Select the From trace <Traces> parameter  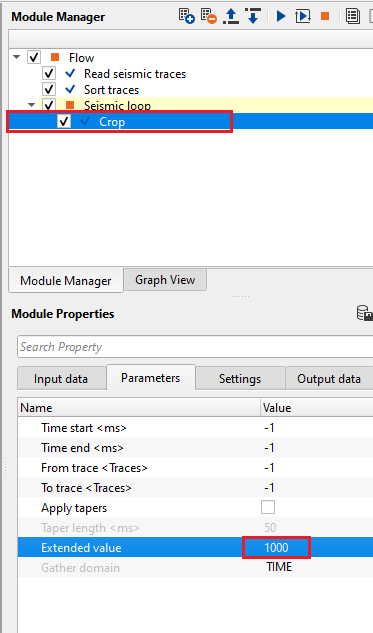pos(94,468)
